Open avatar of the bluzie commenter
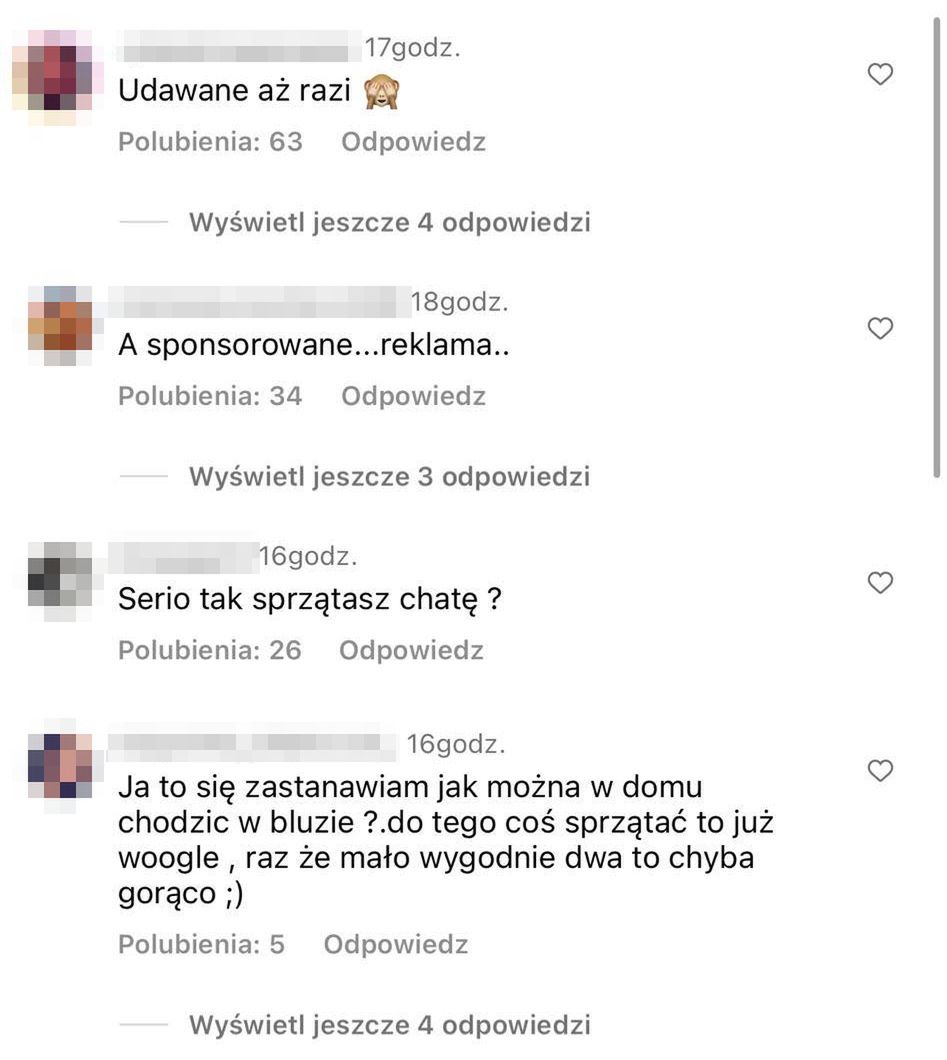Screen dimensions: 947x1060 coord(61,766)
